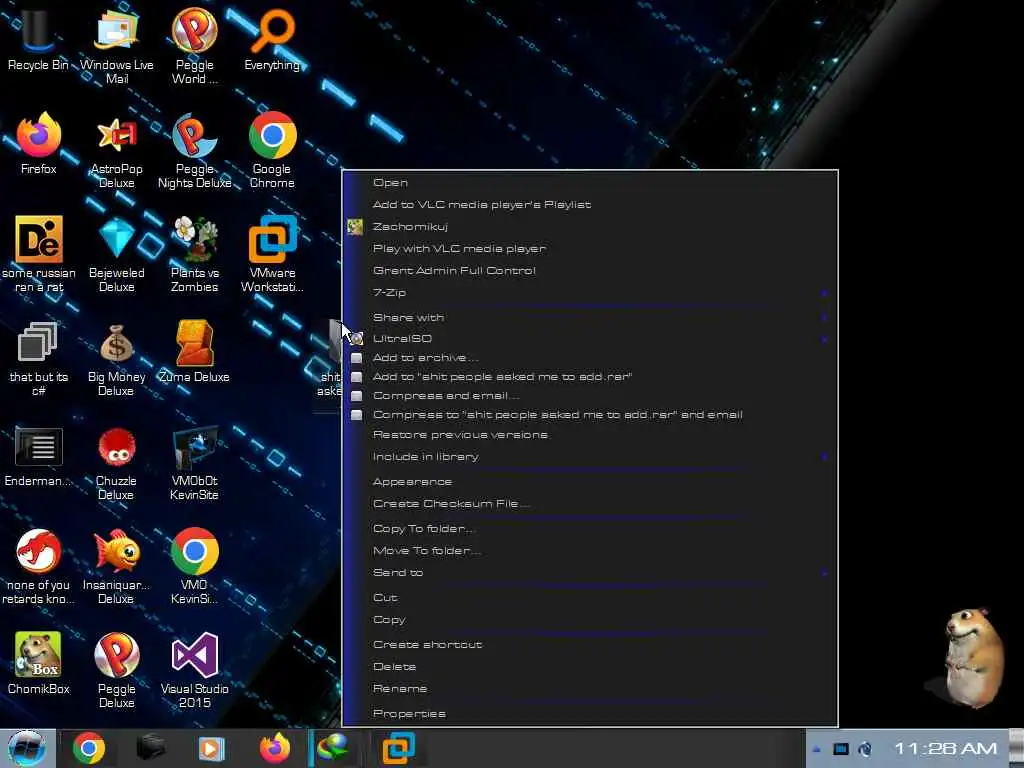Viewport: 1024px width, 768px height.
Task: Show hidden system tray icons
Action: tap(816, 749)
